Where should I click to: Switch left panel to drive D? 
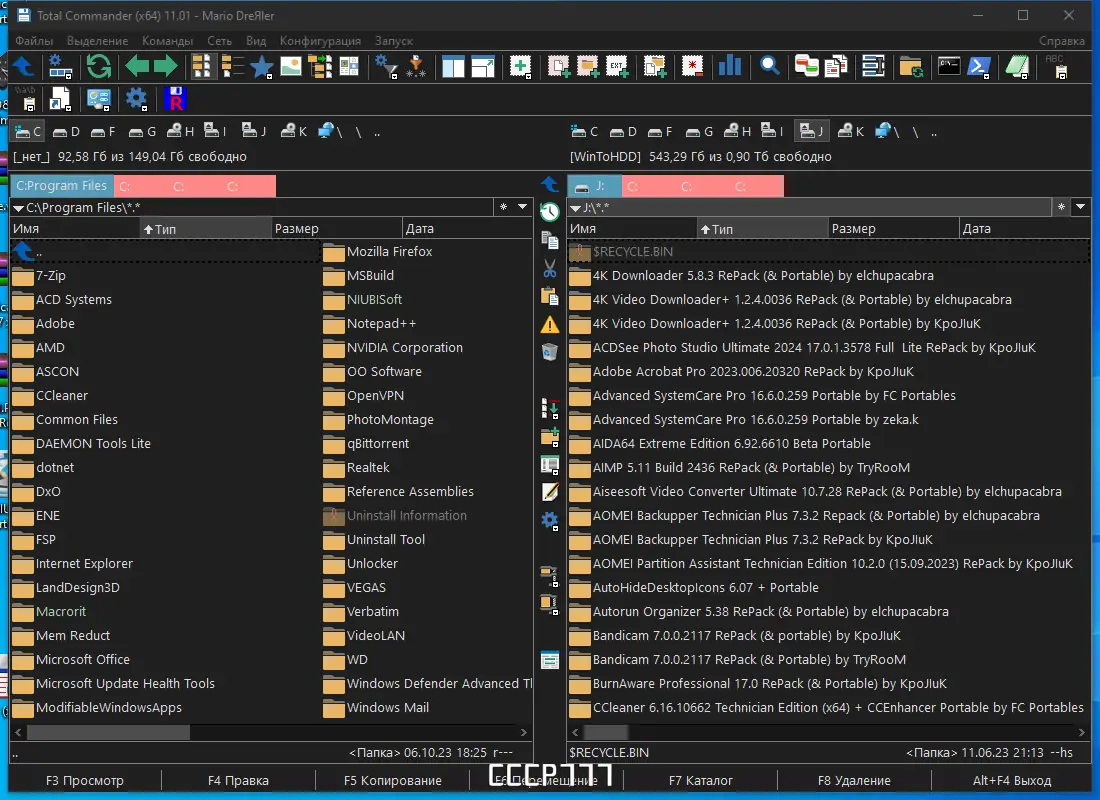click(67, 131)
